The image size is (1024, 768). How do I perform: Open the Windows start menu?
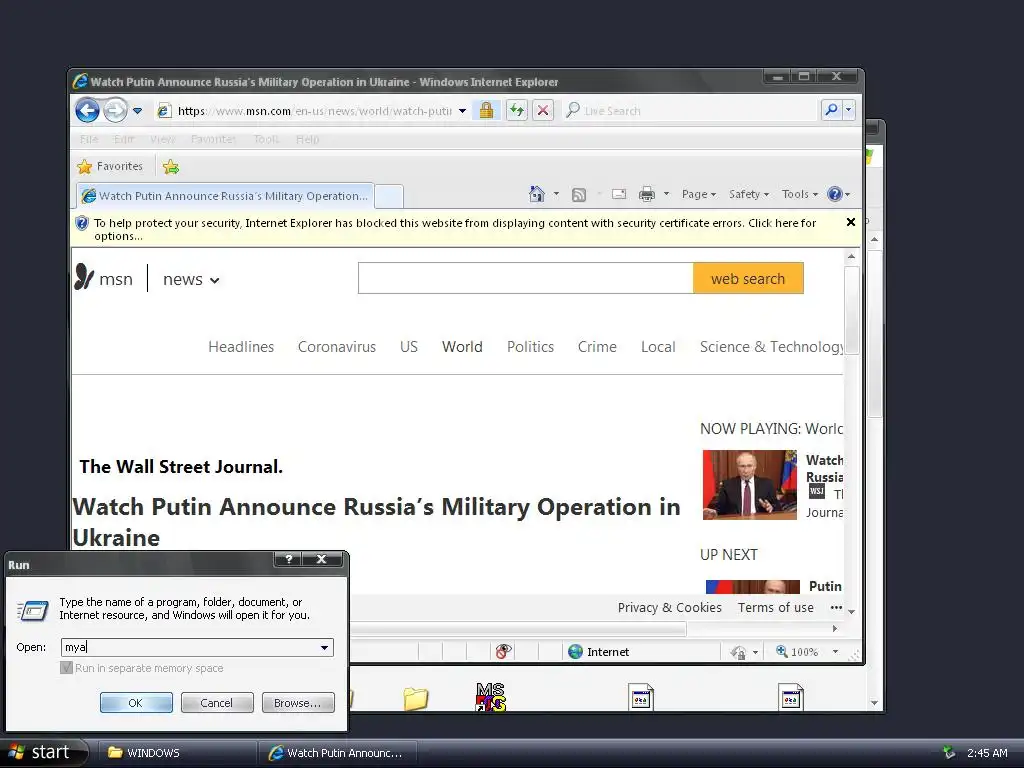click(x=43, y=752)
